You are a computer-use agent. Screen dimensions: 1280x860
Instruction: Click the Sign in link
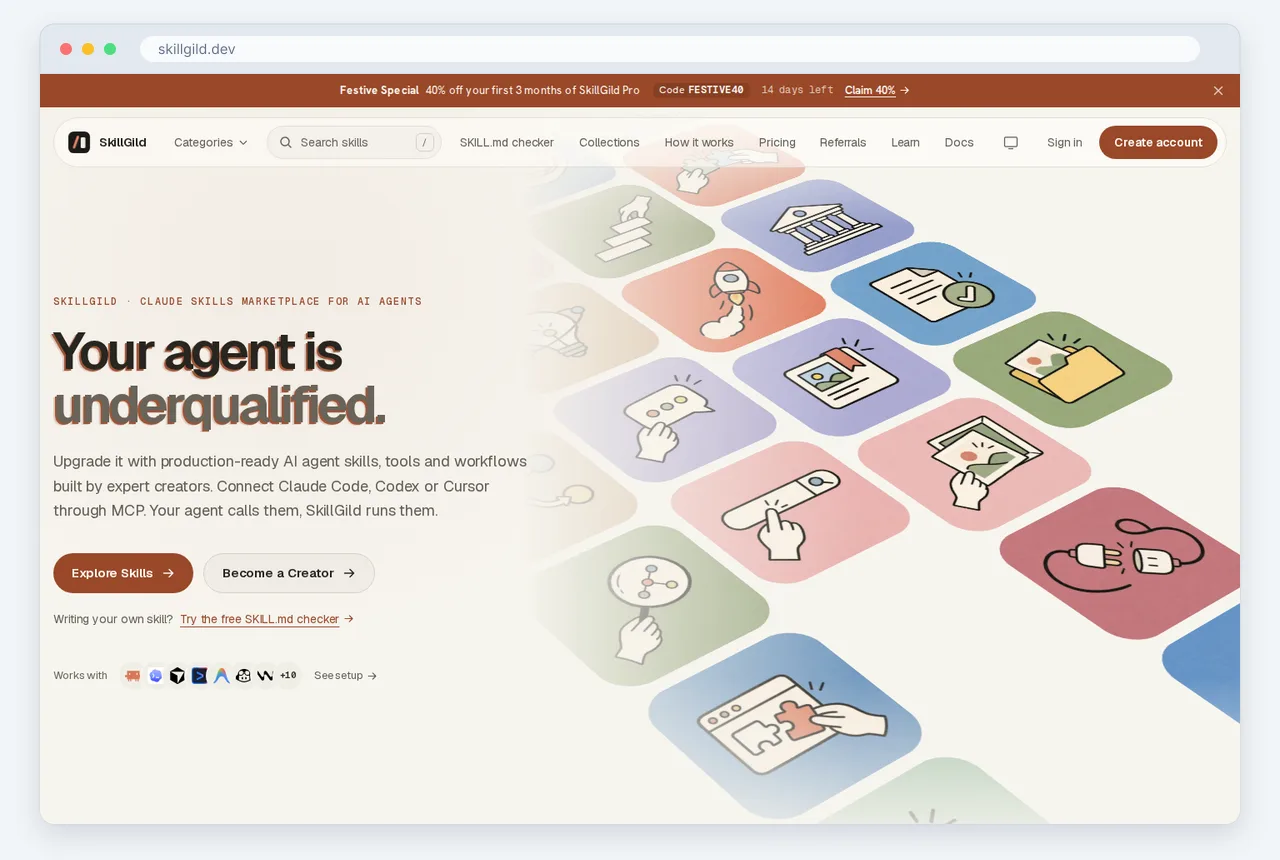[x=1065, y=143]
